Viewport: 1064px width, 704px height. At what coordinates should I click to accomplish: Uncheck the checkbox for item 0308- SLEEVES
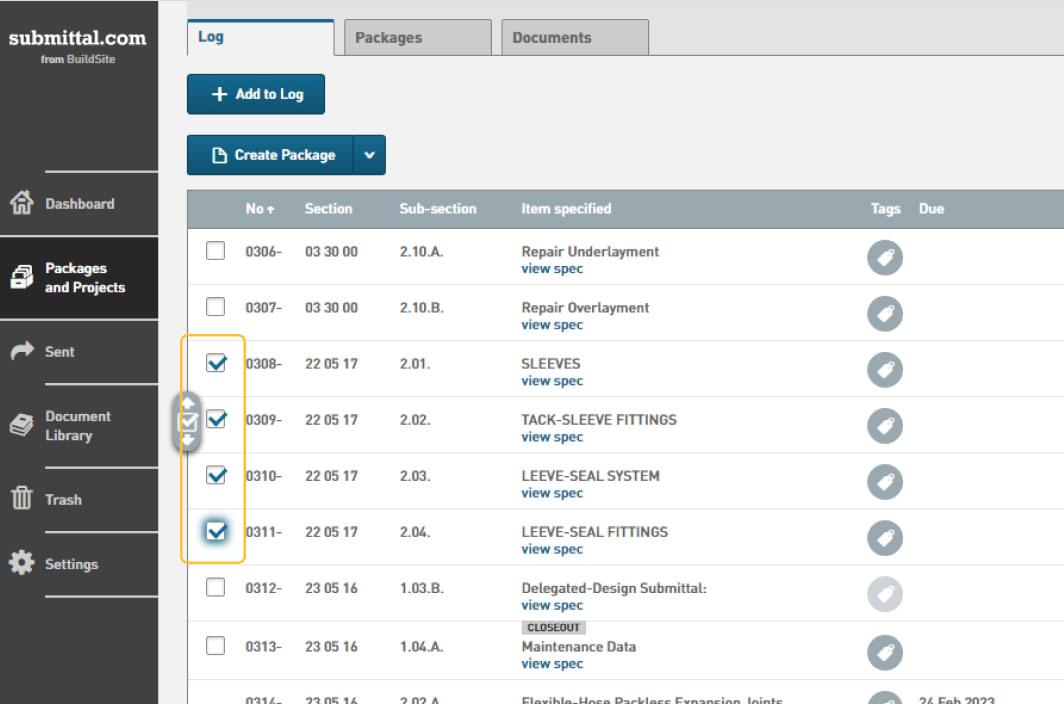[216, 363]
